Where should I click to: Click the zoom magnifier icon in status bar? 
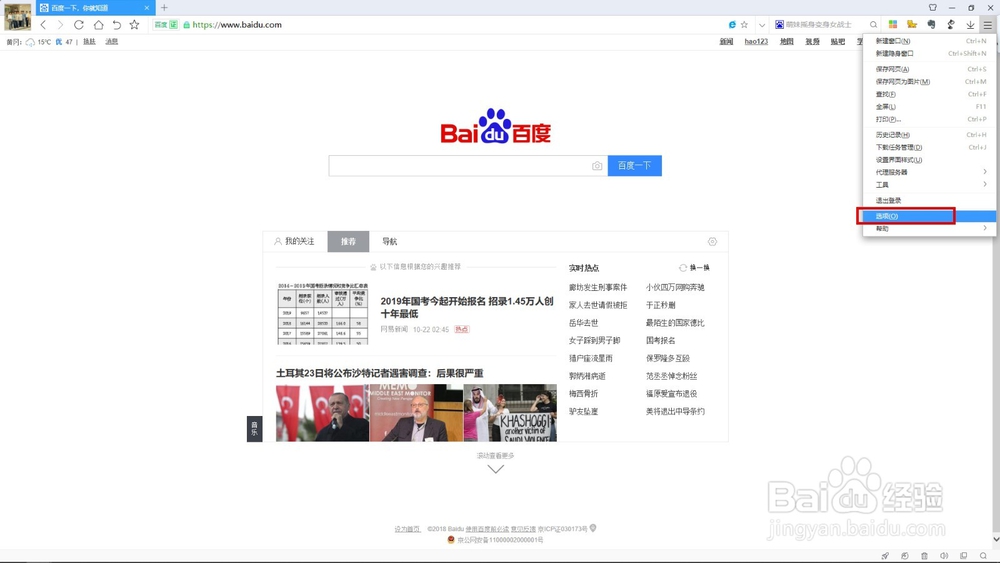983,556
